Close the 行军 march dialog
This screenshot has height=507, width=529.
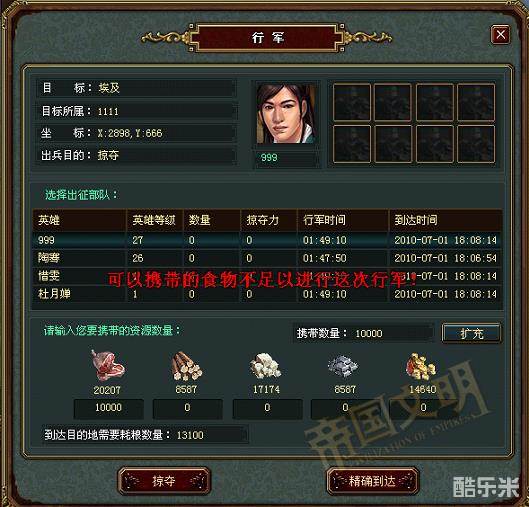(x=500, y=34)
